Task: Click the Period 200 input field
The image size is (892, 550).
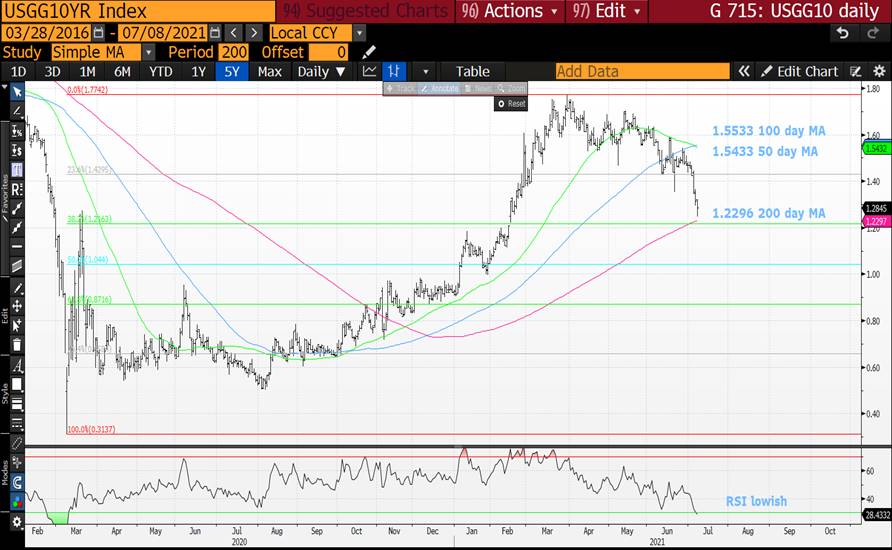Action: (234, 52)
